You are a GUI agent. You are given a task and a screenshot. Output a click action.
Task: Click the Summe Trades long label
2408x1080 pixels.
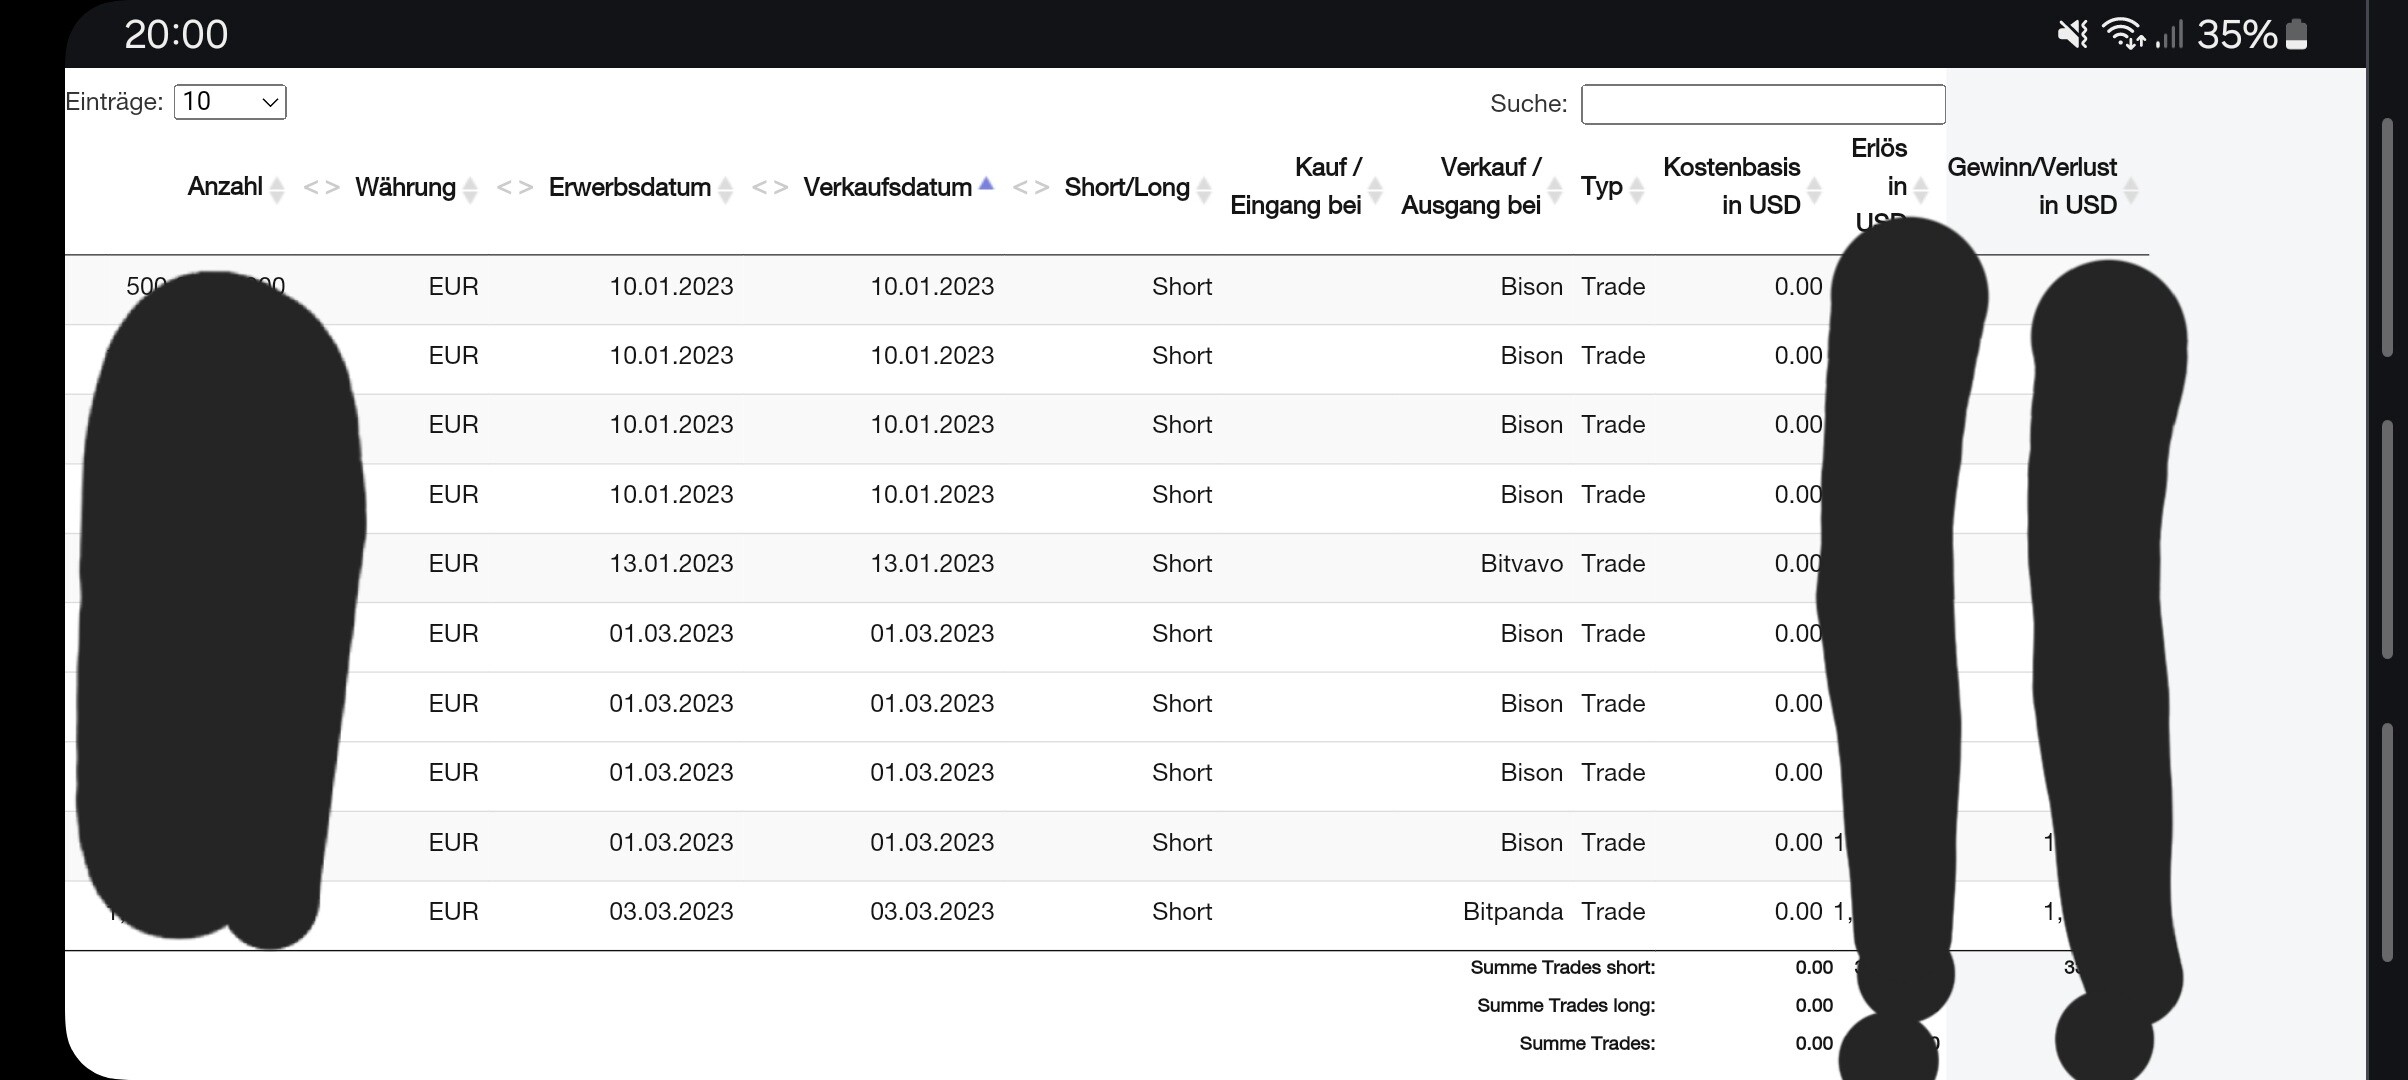click(1566, 1006)
